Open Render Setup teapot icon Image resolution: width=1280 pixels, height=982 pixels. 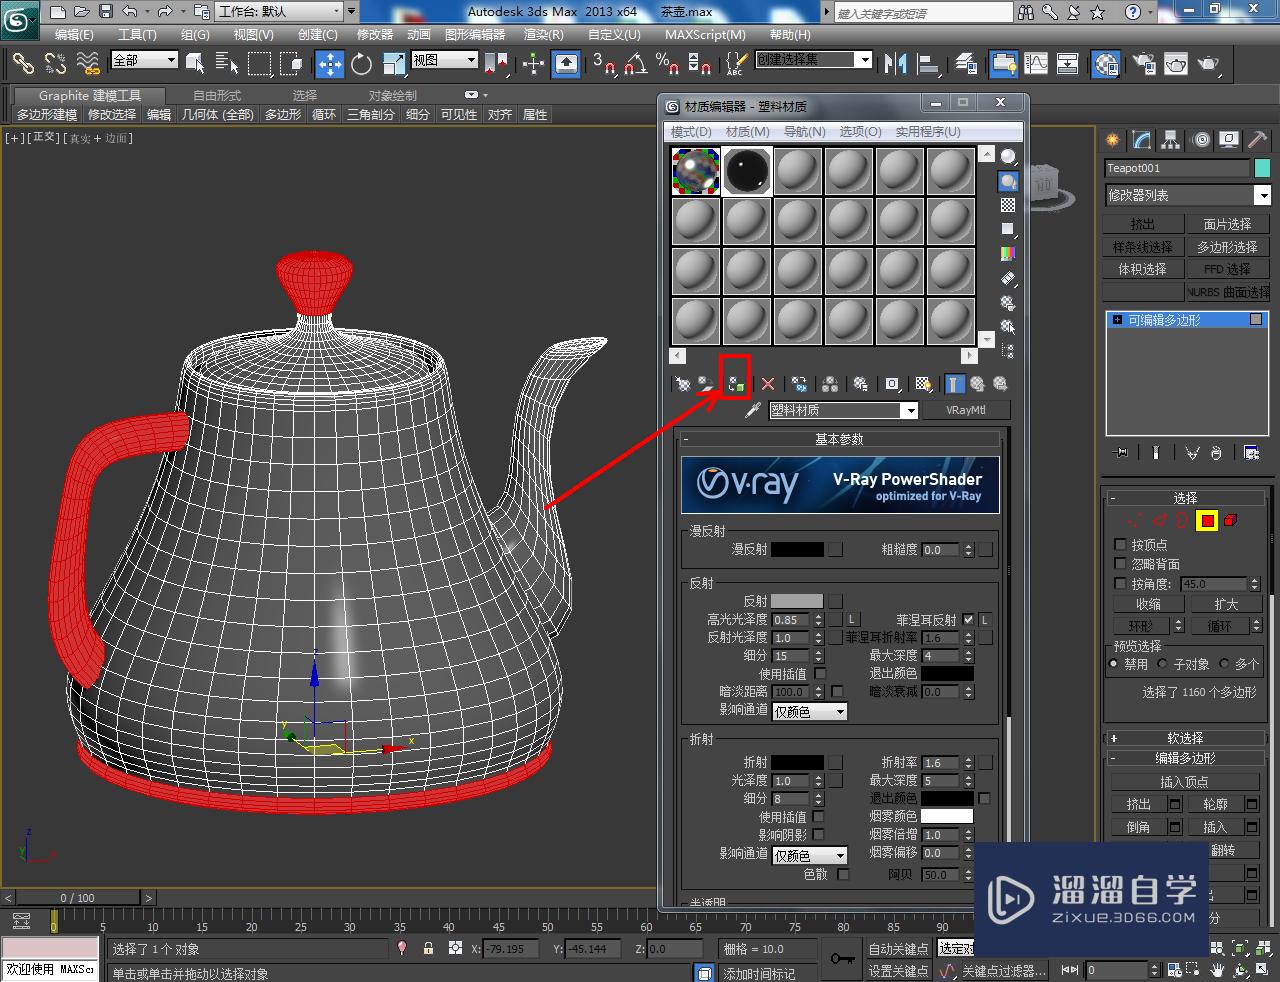click(x=1143, y=64)
